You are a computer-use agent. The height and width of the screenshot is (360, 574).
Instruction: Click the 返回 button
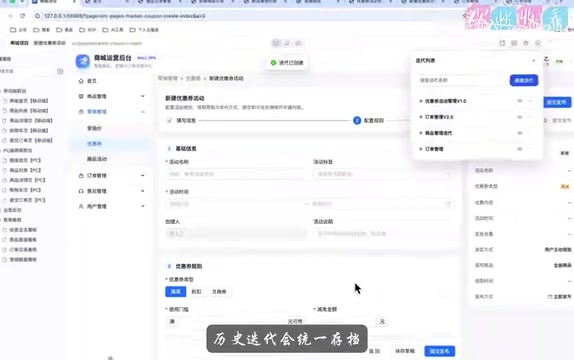click(x=374, y=351)
